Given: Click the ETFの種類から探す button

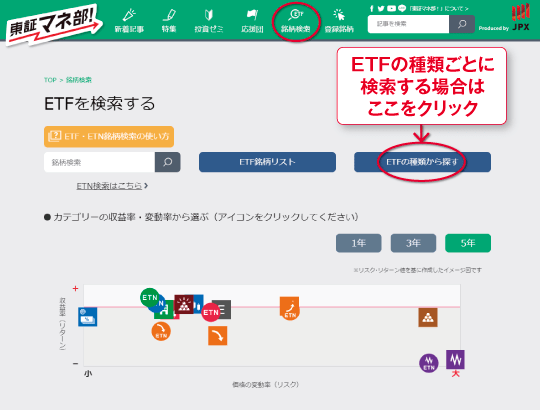Looking at the screenshot, I should (x=422, y=162).
